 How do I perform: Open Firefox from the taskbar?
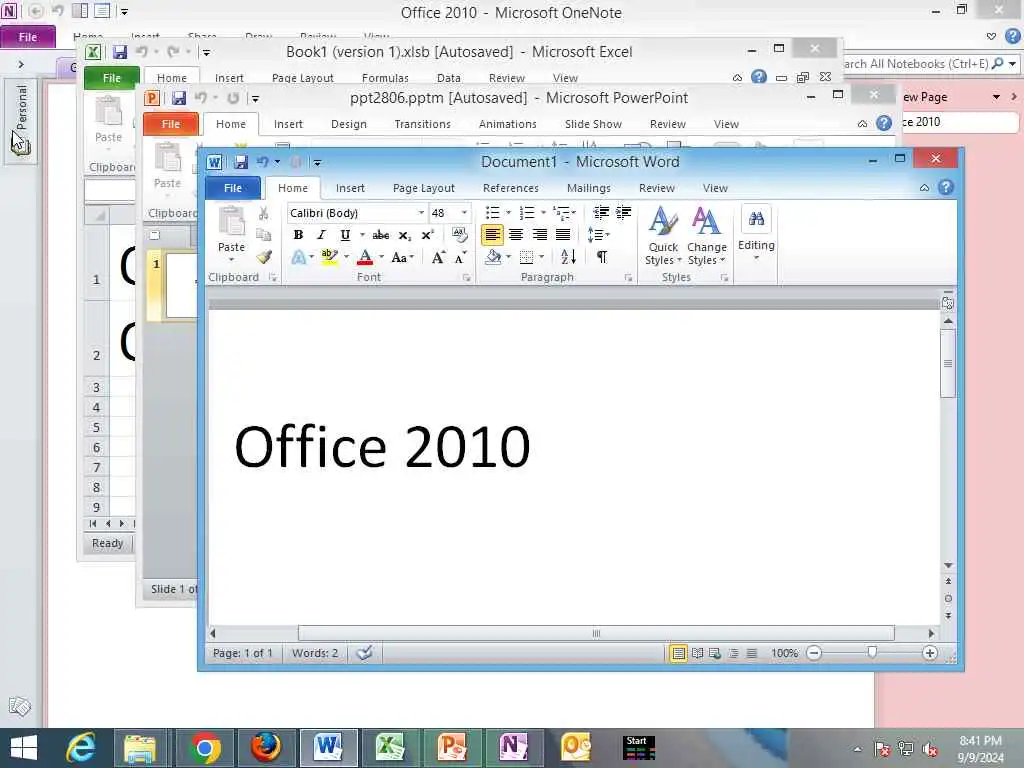click(x=266, y=748)
